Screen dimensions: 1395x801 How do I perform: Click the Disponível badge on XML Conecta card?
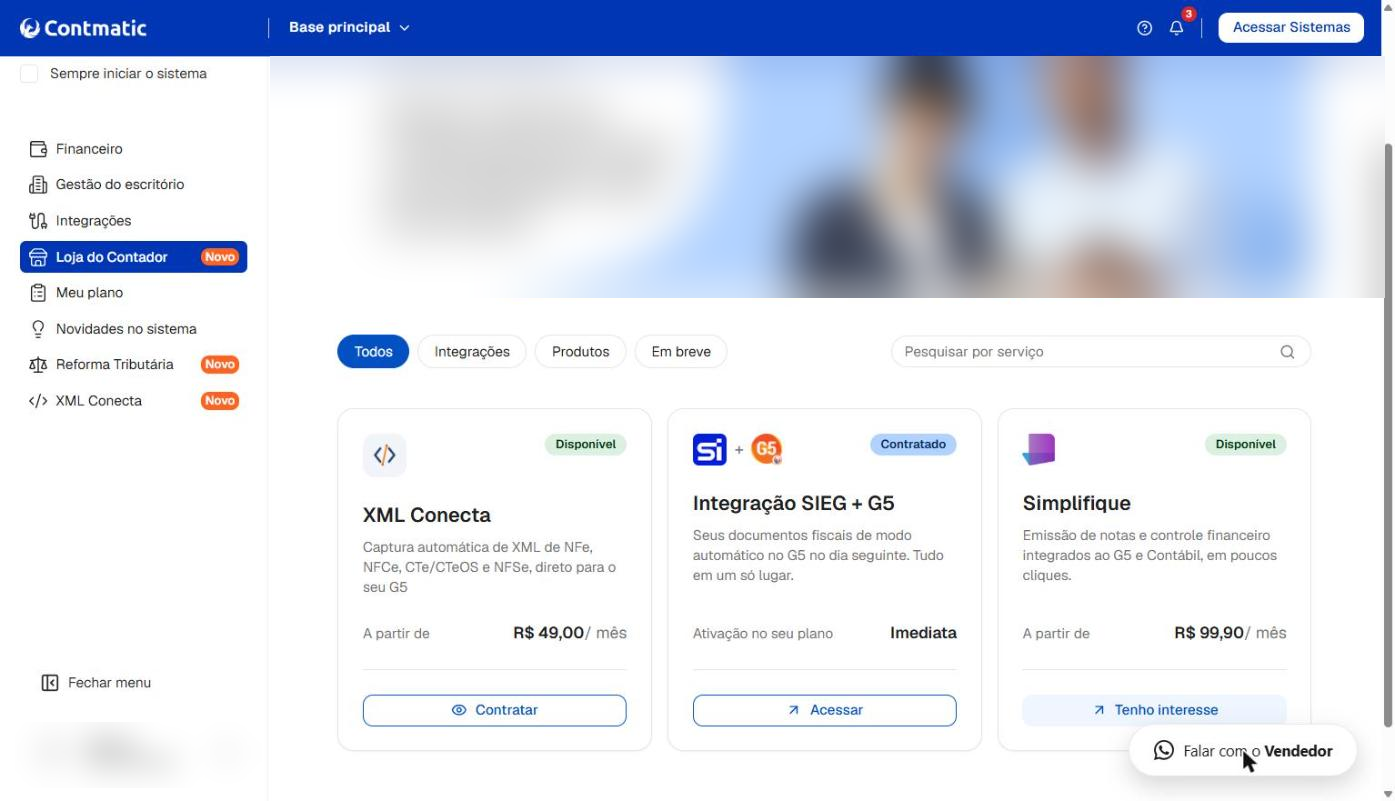(586, 444)
